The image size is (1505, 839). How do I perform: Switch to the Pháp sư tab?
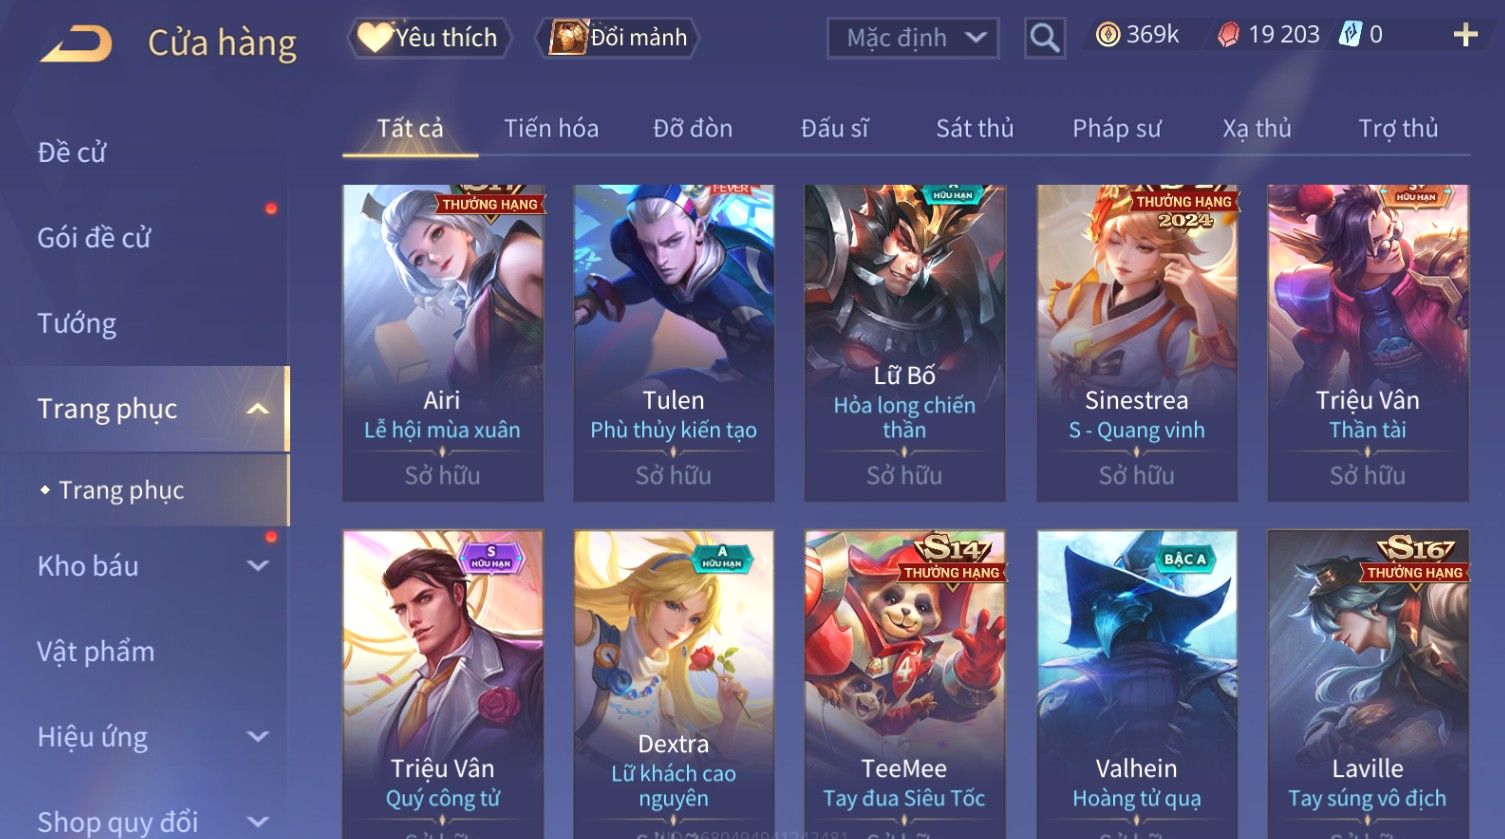pos(1117,128)
